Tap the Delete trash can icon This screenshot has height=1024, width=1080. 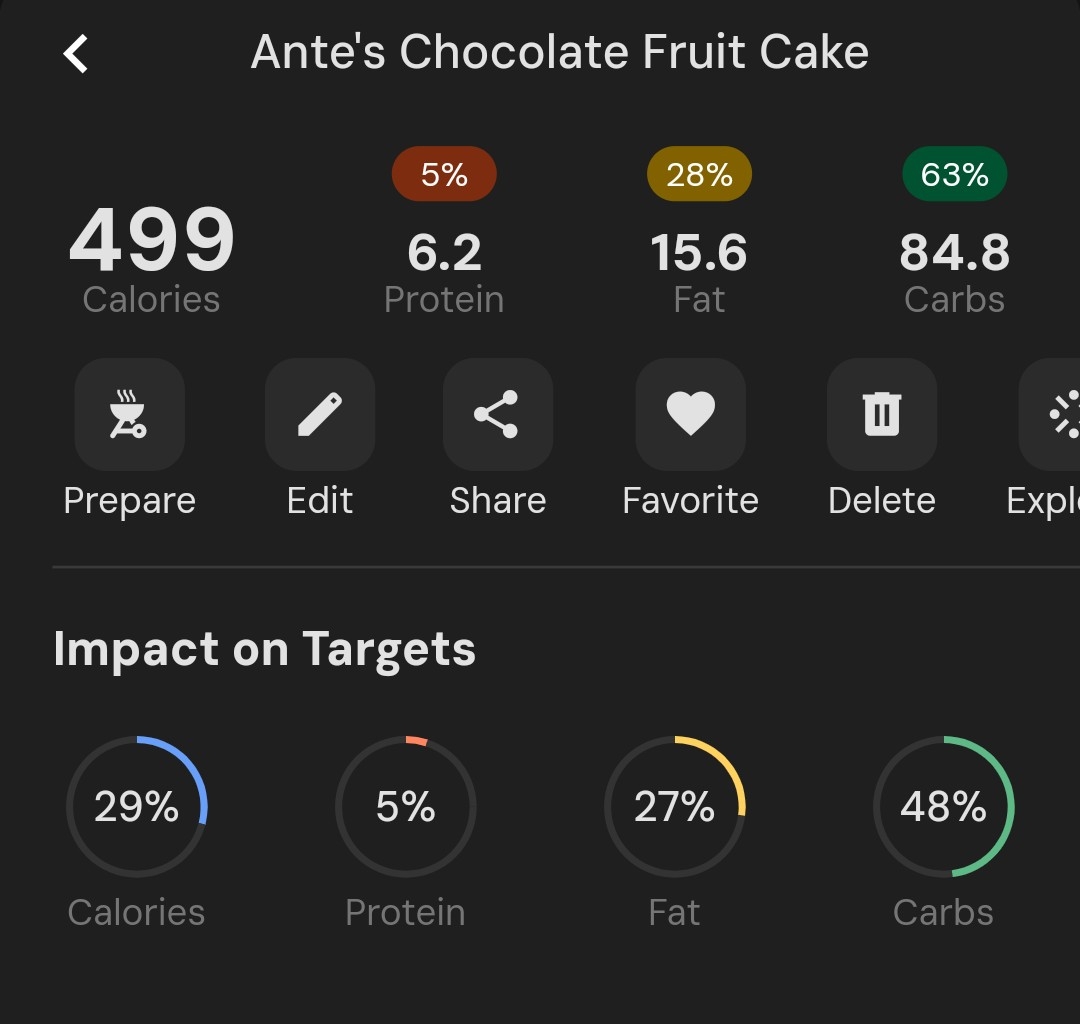pos(881,414)
